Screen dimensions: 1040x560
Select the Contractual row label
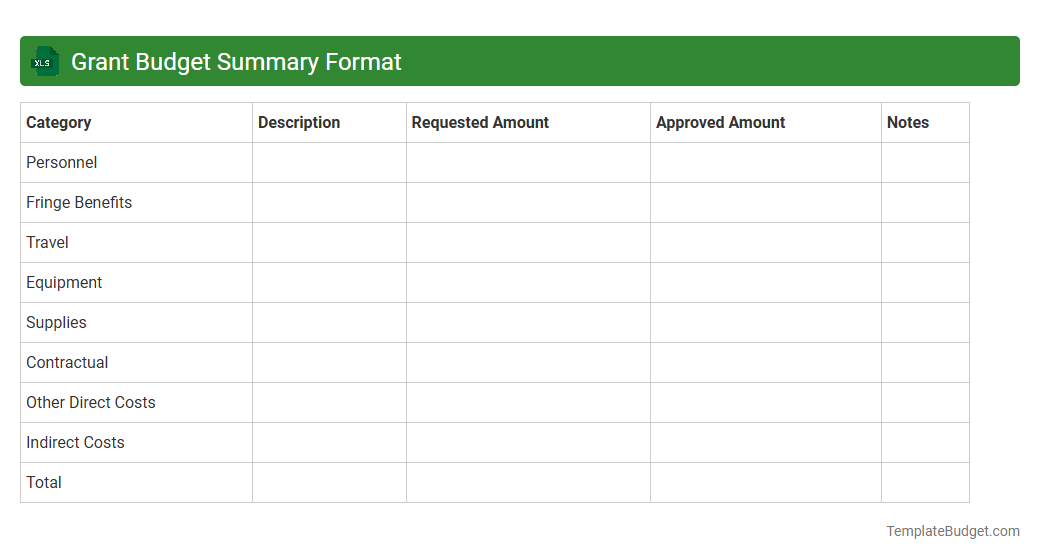67,362
